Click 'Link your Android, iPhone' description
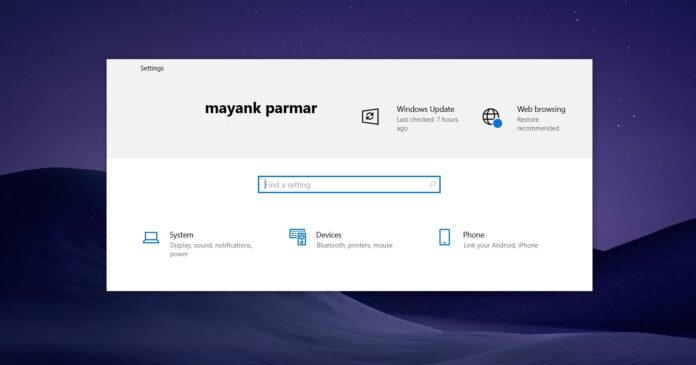This screenshot has height=365, width=696. pos(500,245)
